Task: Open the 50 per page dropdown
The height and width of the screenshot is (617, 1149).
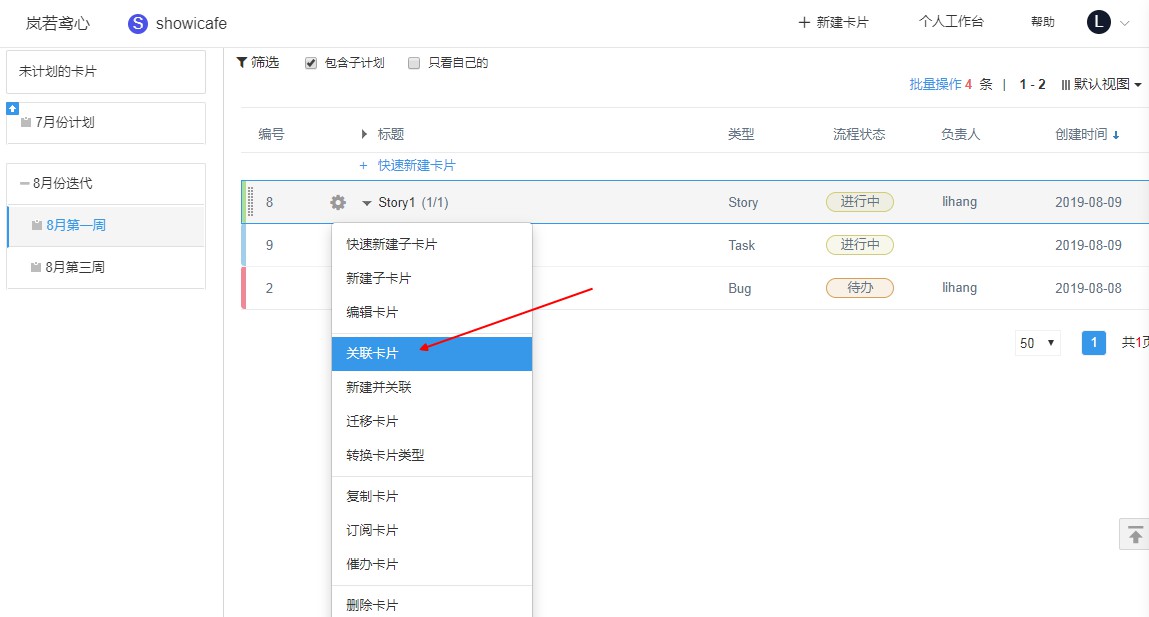Action: (x=1038, y=343)
